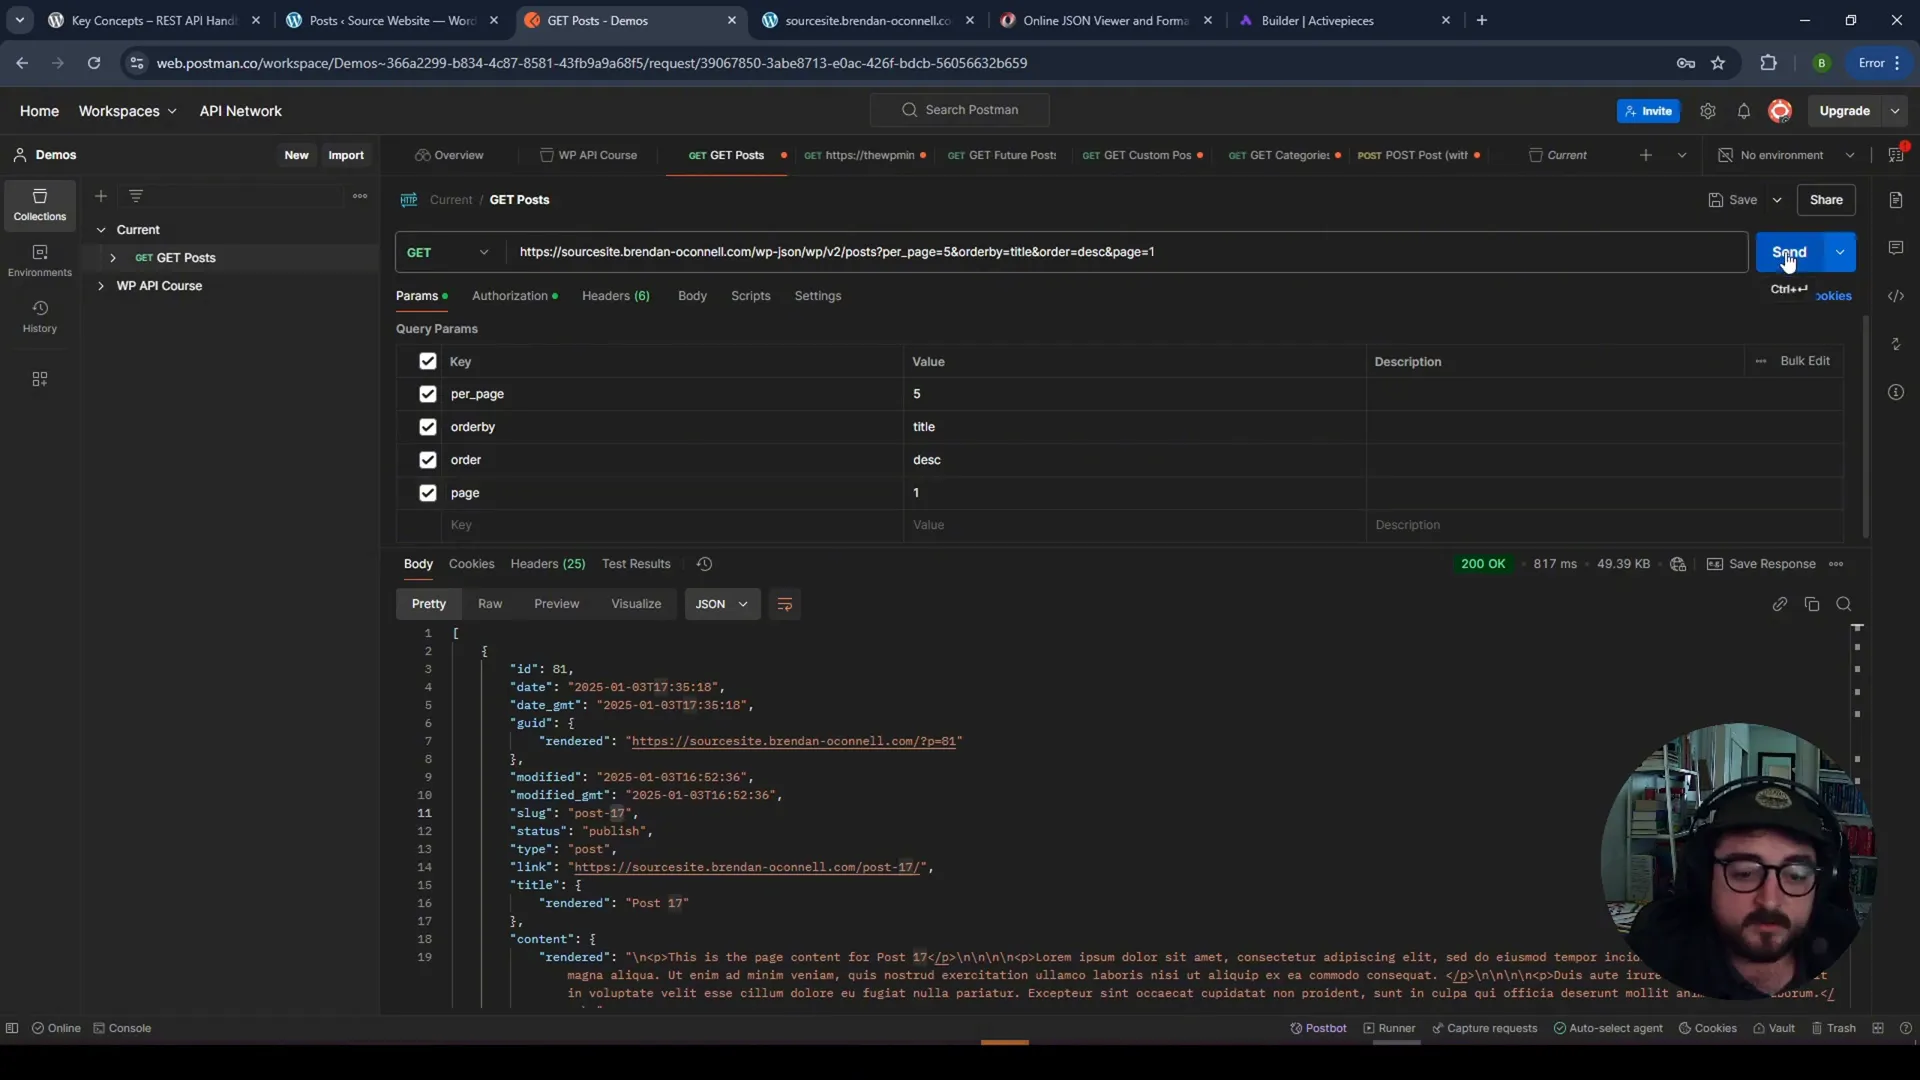Open the comments icon in right sidebar
The width and height of the screenshot is (1920, 1080).
click(x=1896, y=248)
